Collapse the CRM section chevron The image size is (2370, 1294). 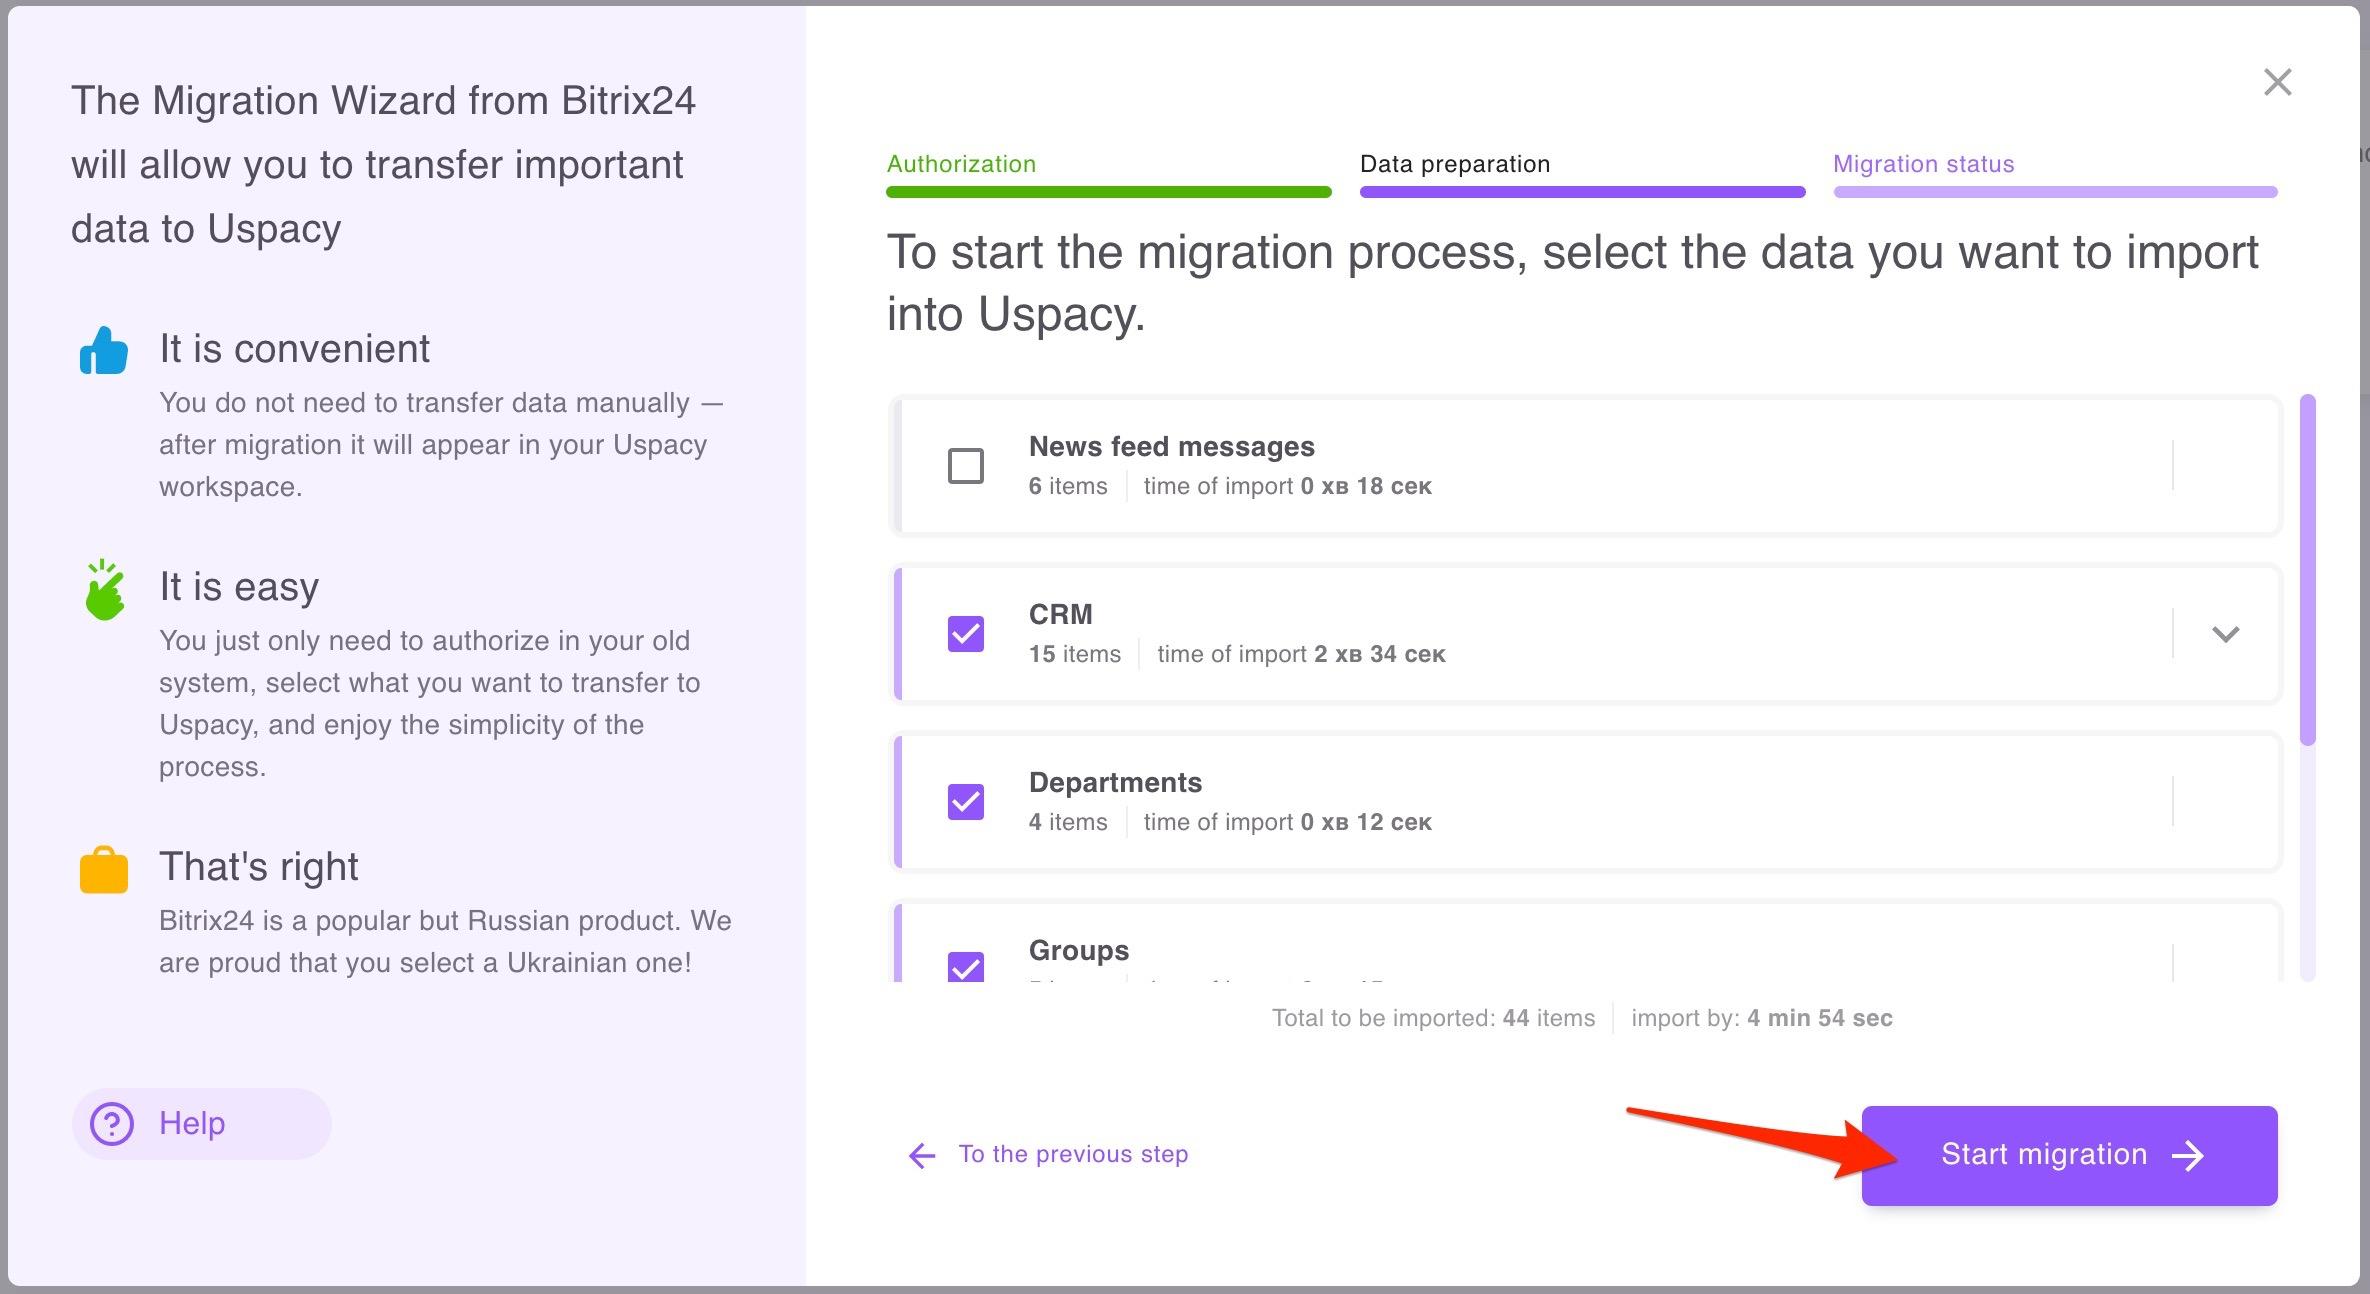point(2227,634)
